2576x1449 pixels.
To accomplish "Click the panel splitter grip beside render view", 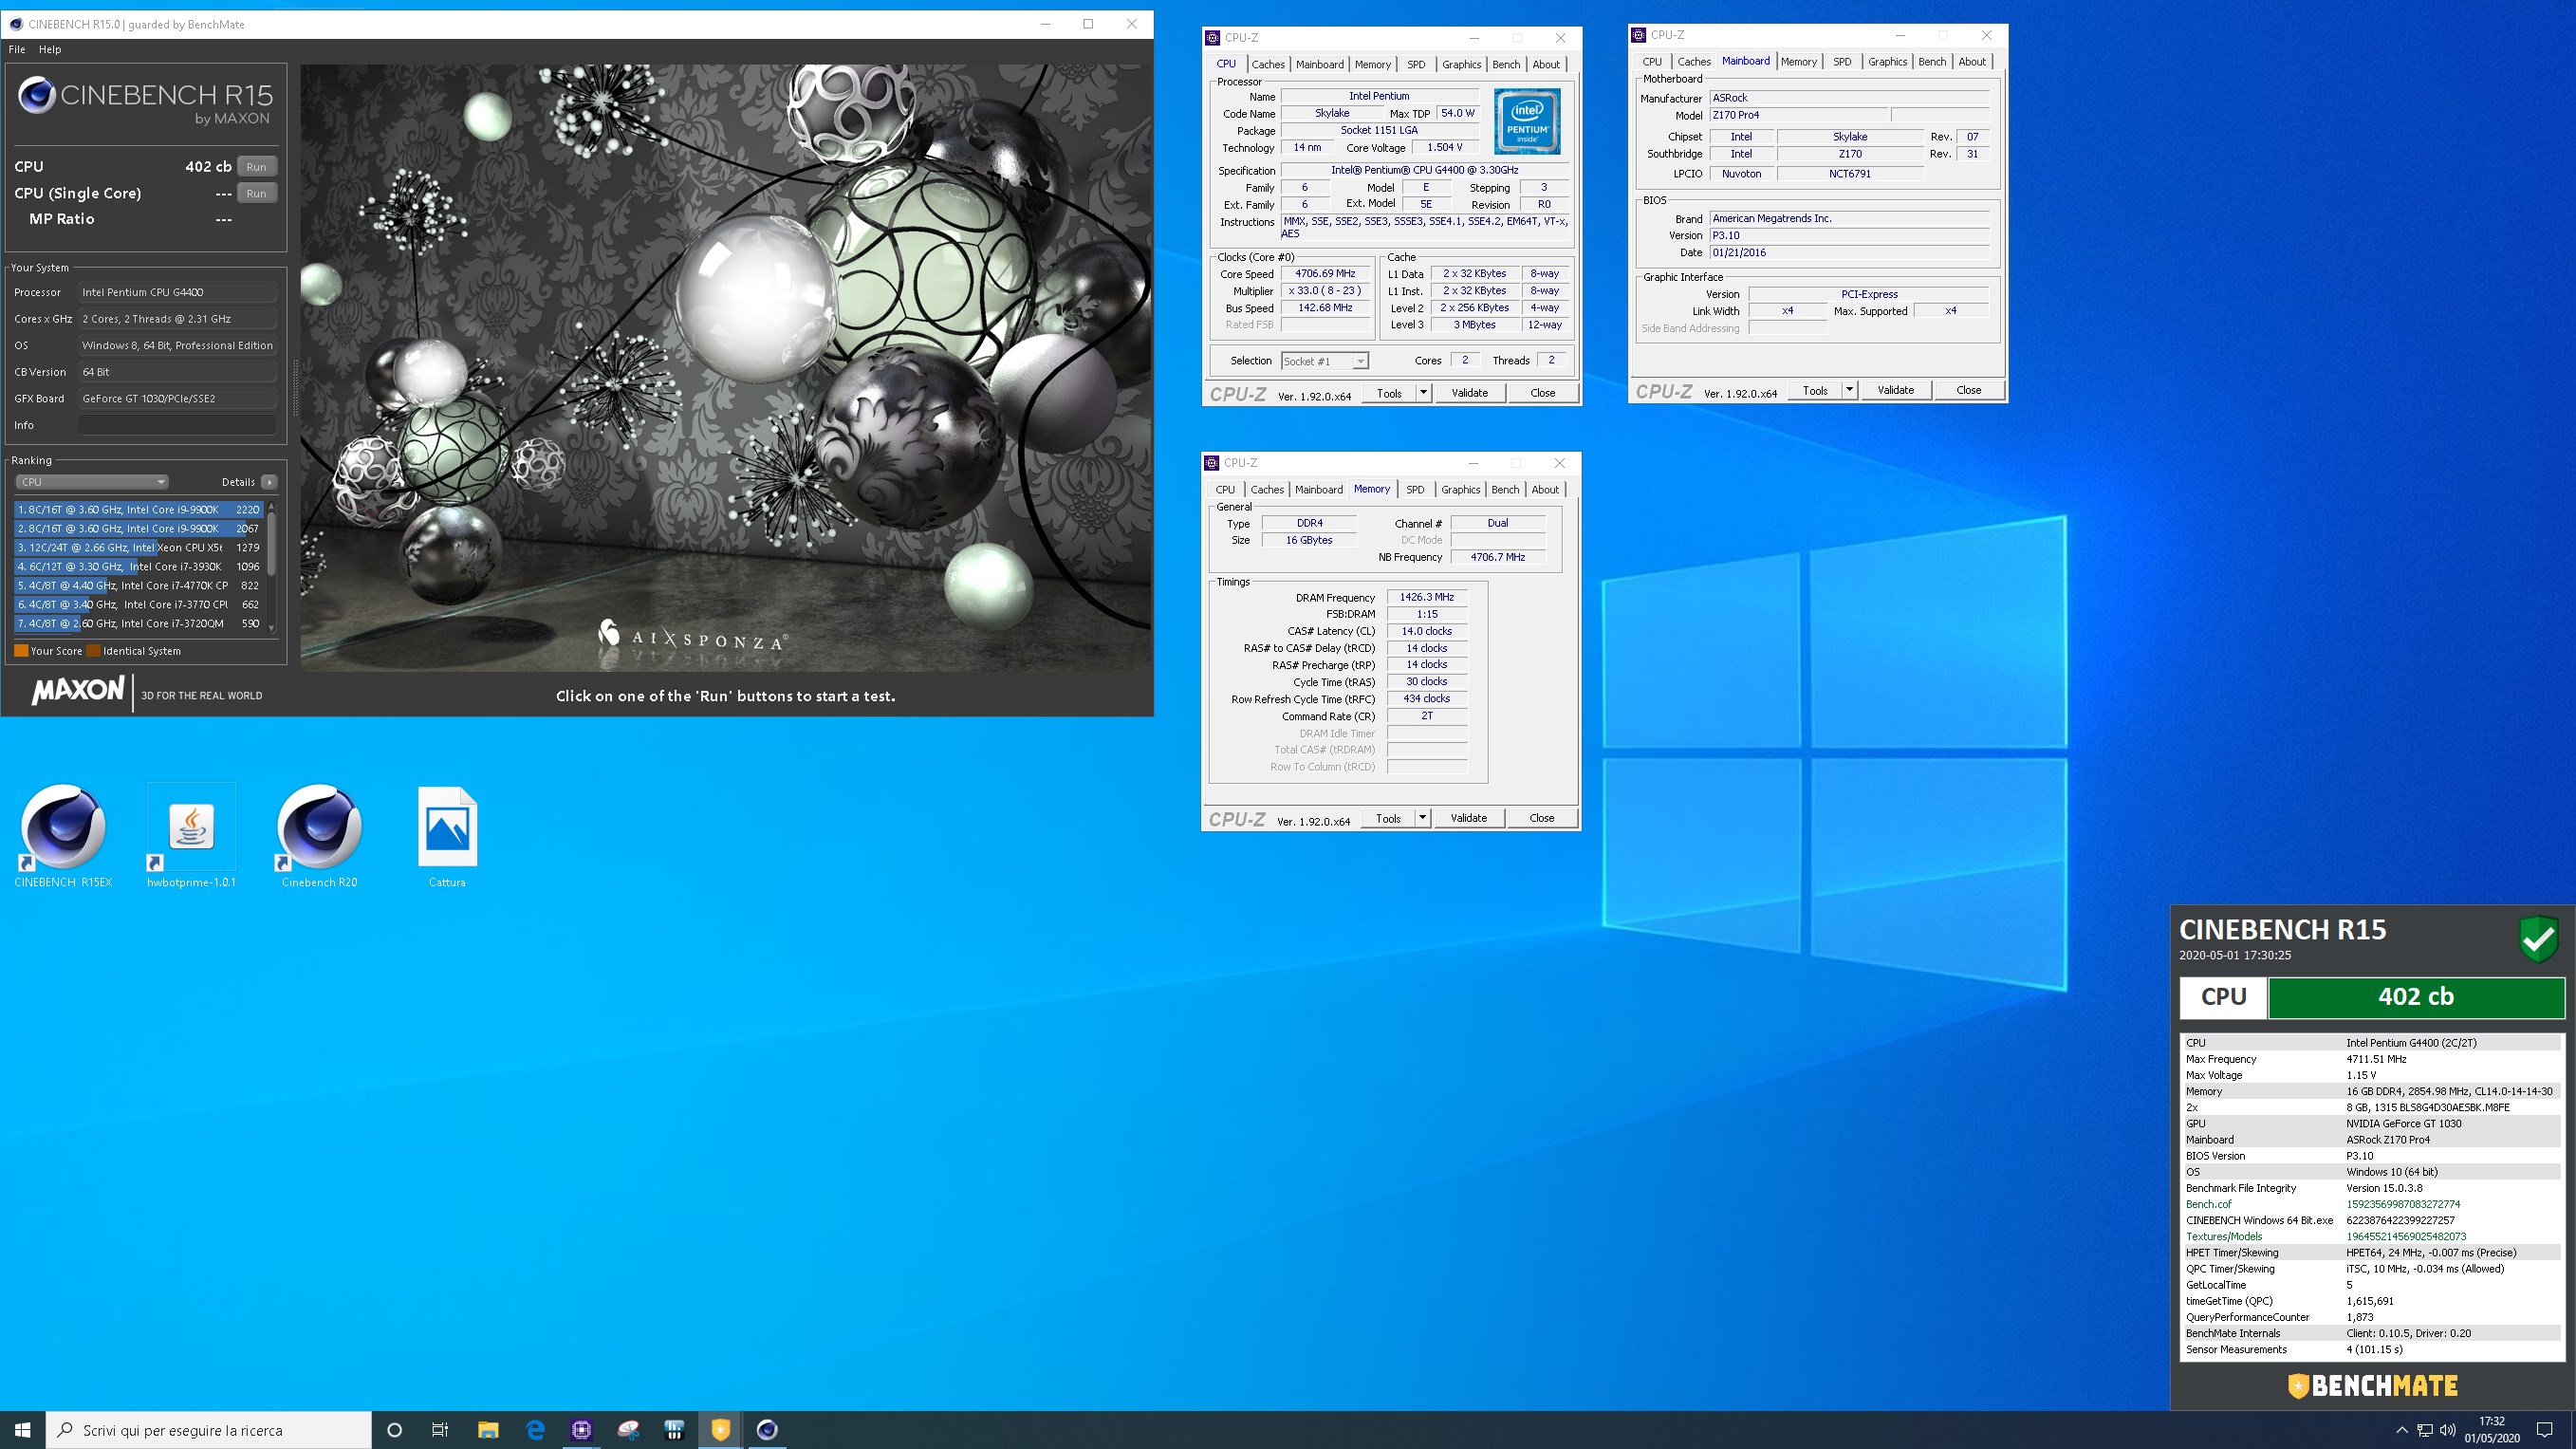I will pyautogui.click(x=294, y=387).
